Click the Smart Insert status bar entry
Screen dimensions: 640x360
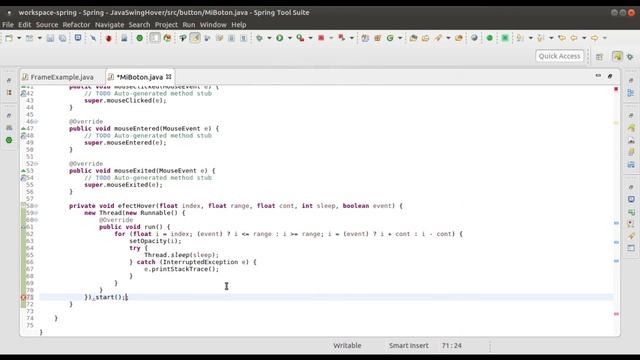pyautogui.click(x=409, y=345)
